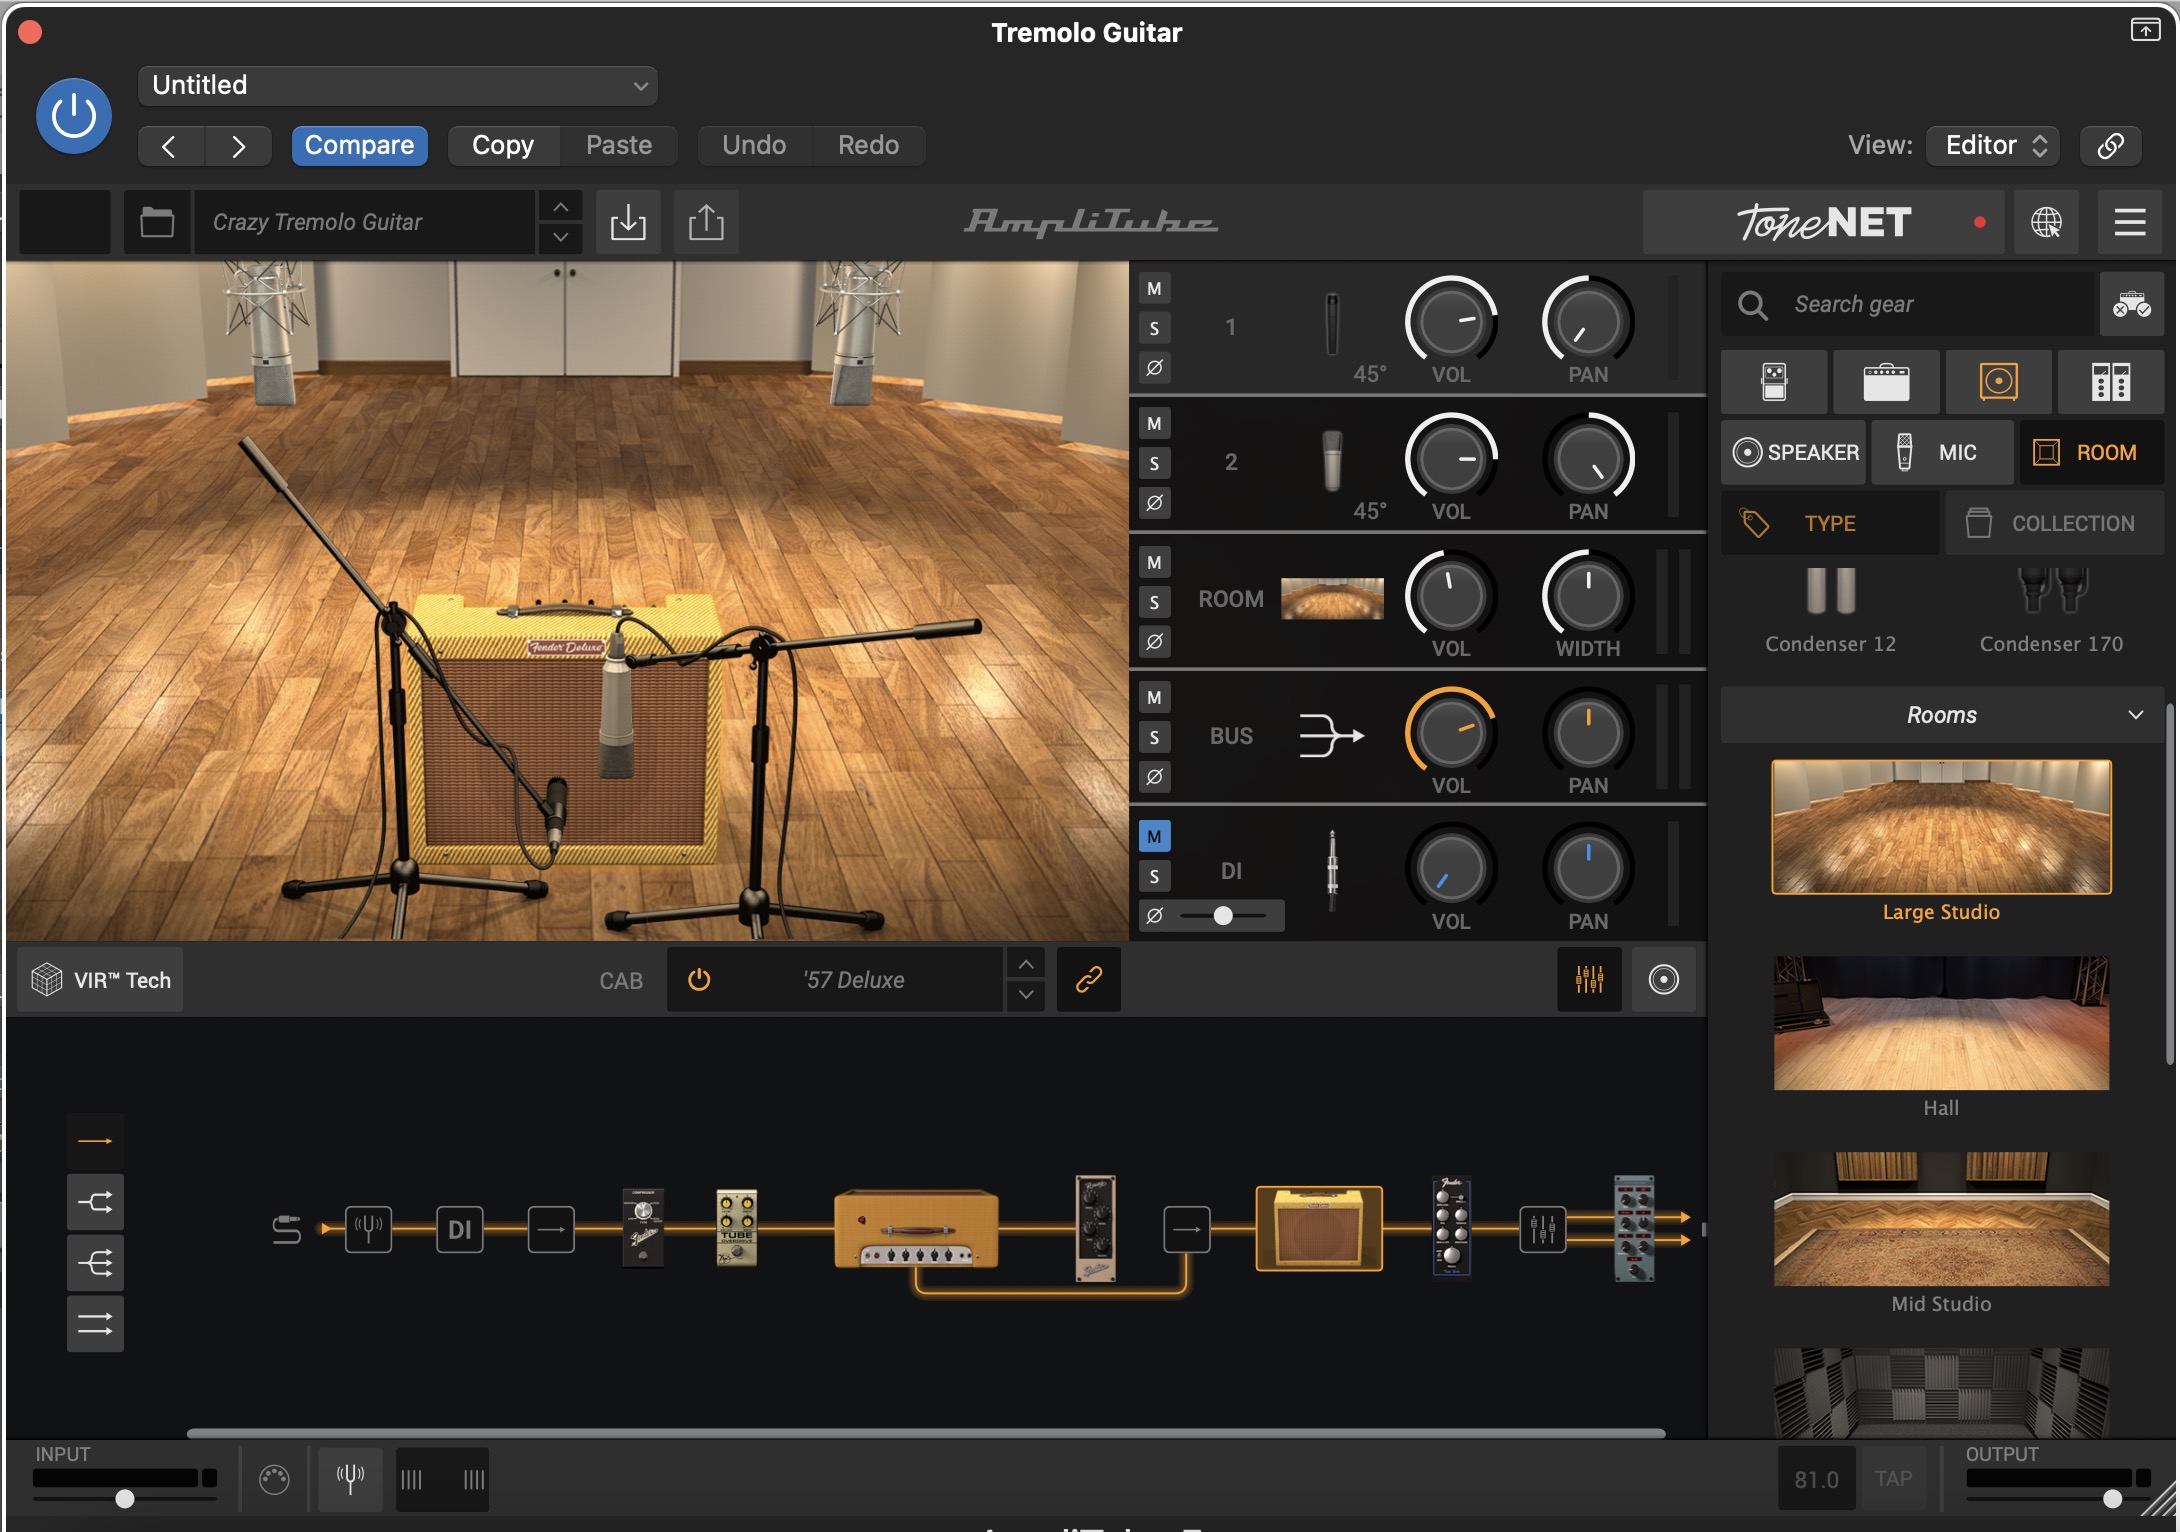The width and height of the screenshot is (2180, 1532).
Task: Step the '57 Deluxe cab down
Action: [1026, 995]
